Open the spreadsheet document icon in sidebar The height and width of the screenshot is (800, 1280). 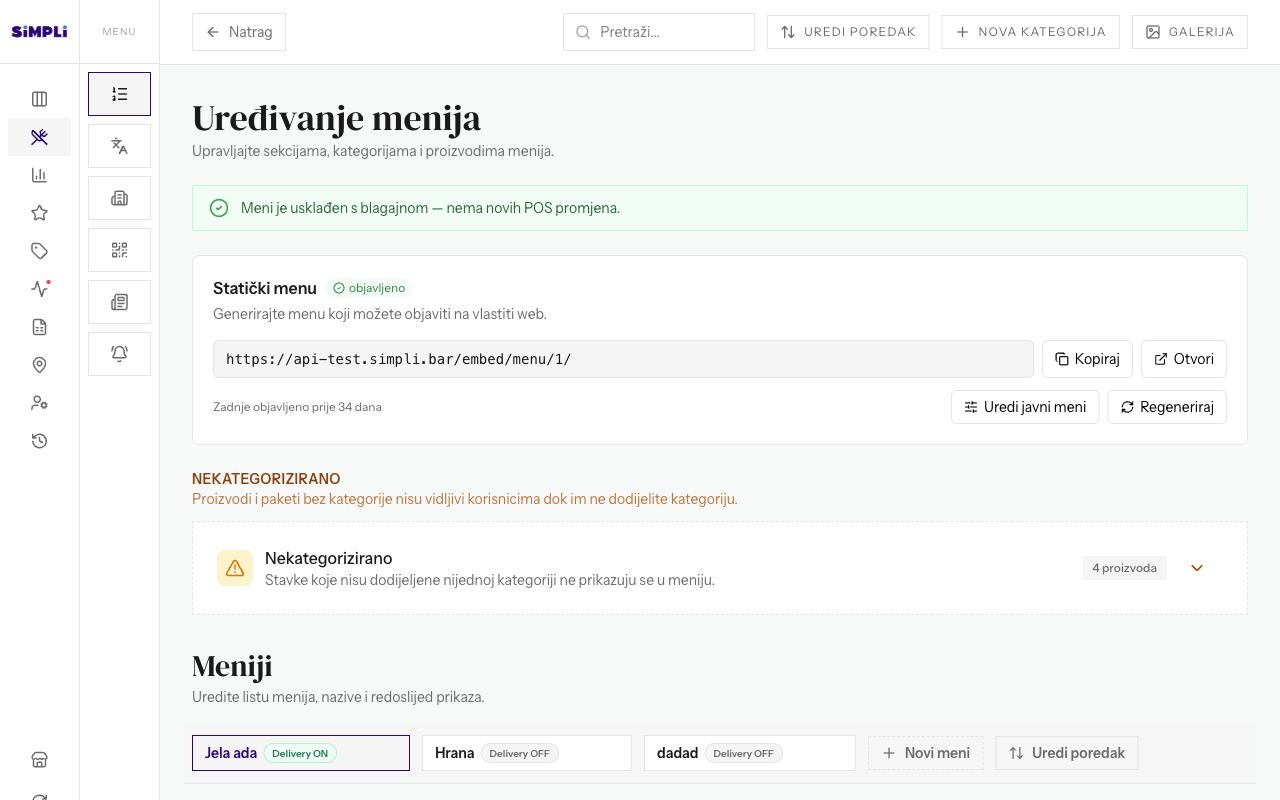(39, 327)
